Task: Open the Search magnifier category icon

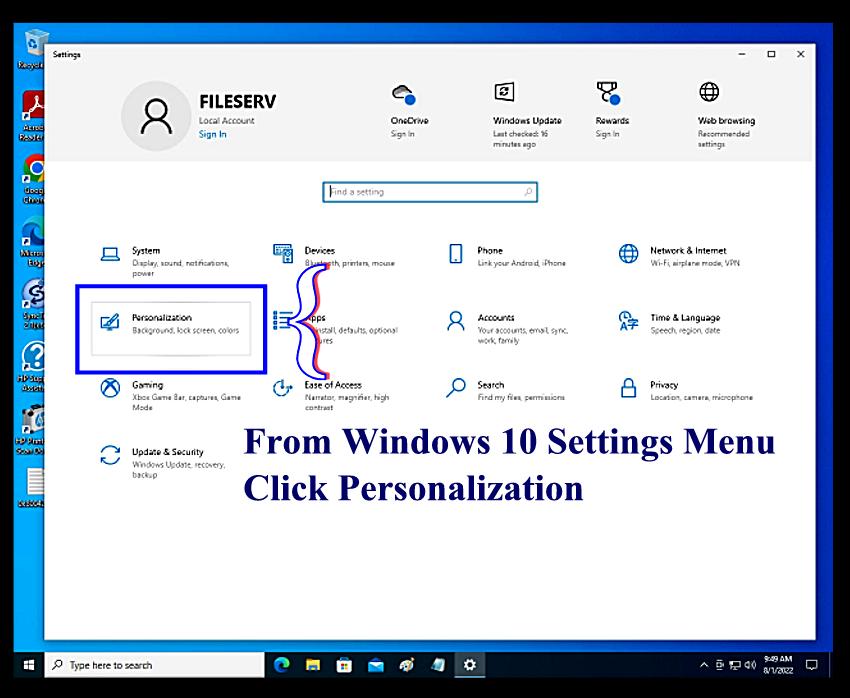Action: (456, 388)
